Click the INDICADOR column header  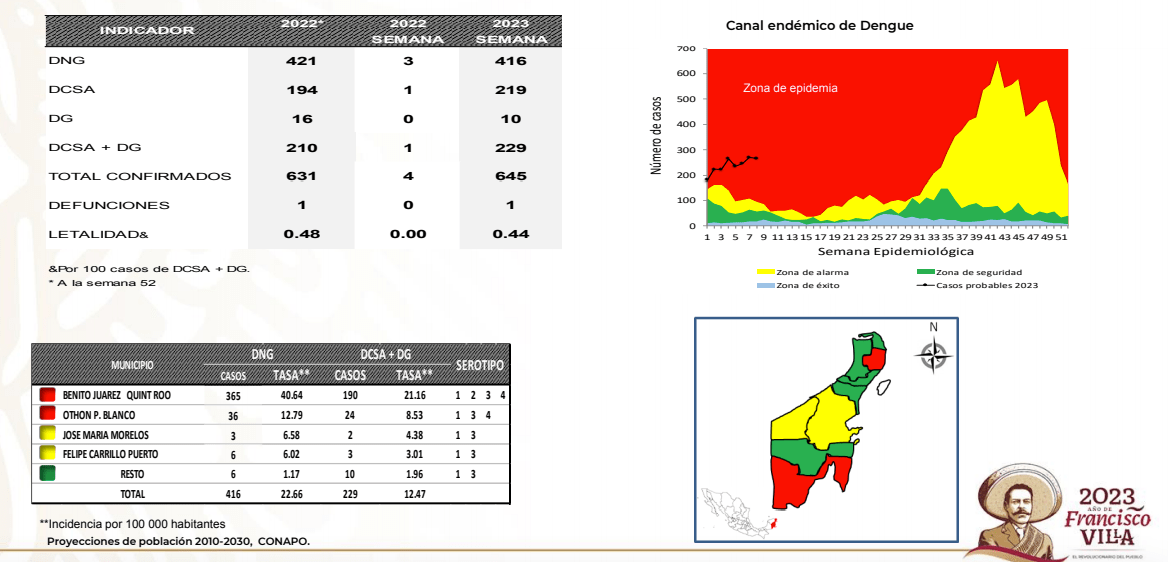pos(146,31)
